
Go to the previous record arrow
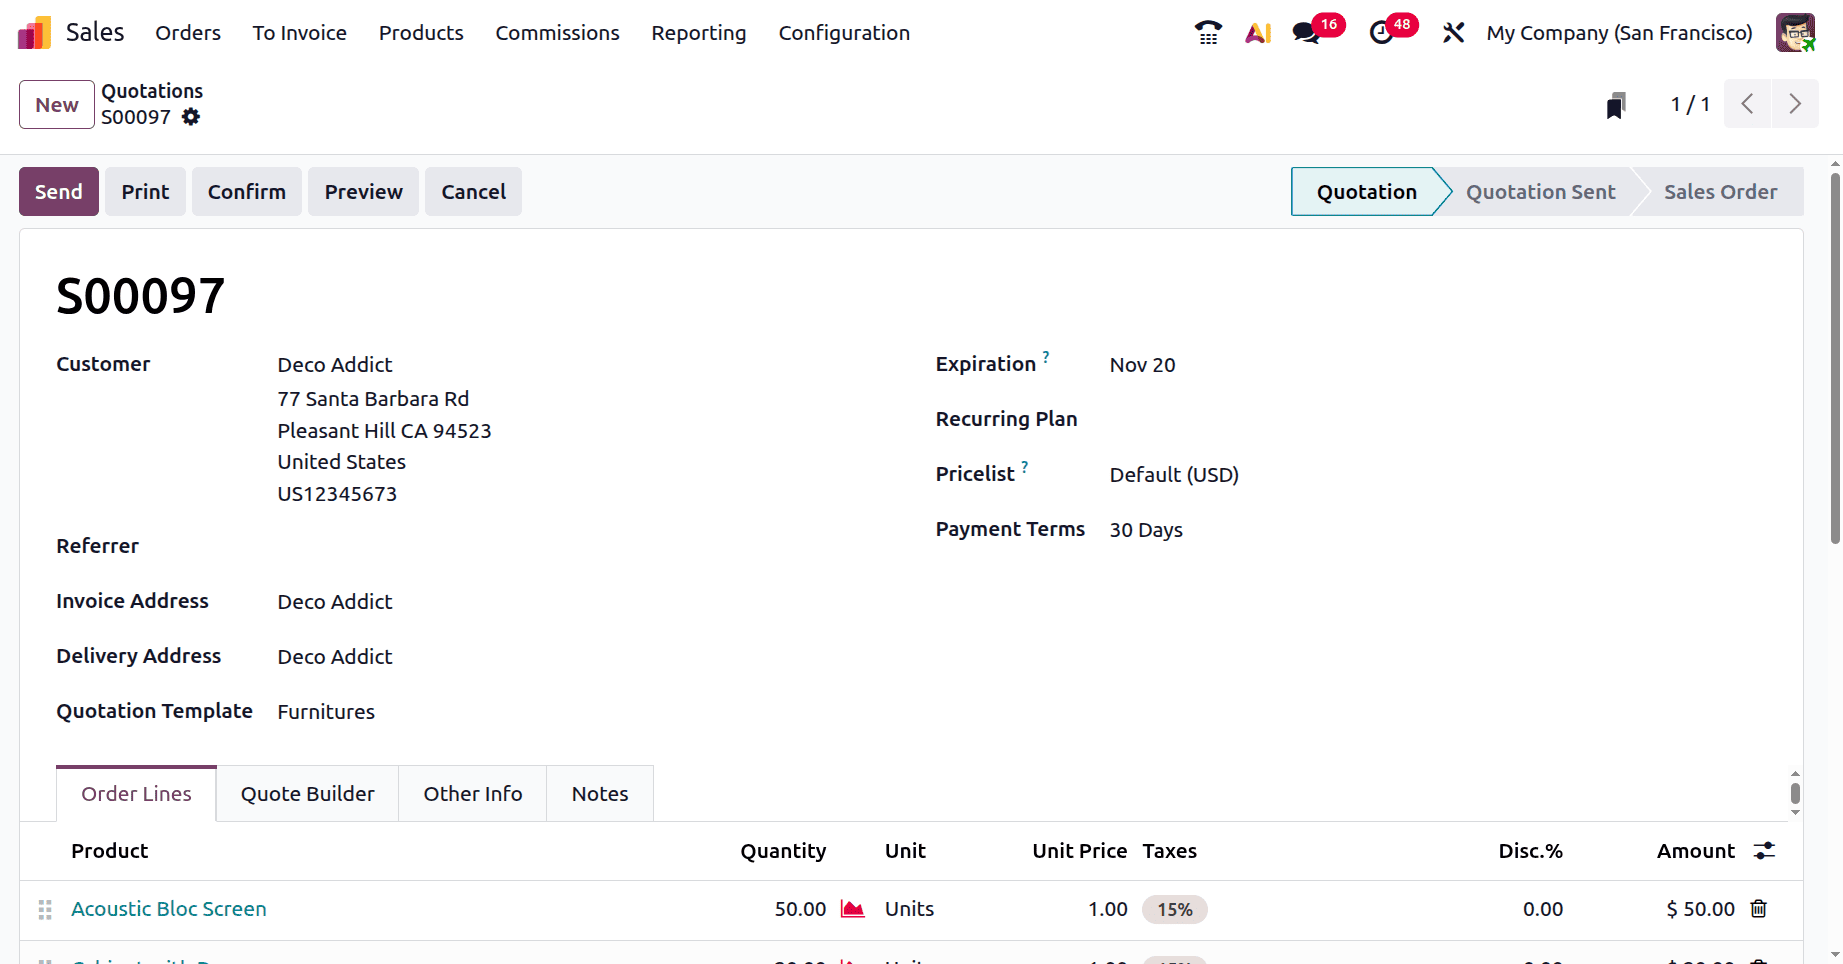(x=1747, y=104)
